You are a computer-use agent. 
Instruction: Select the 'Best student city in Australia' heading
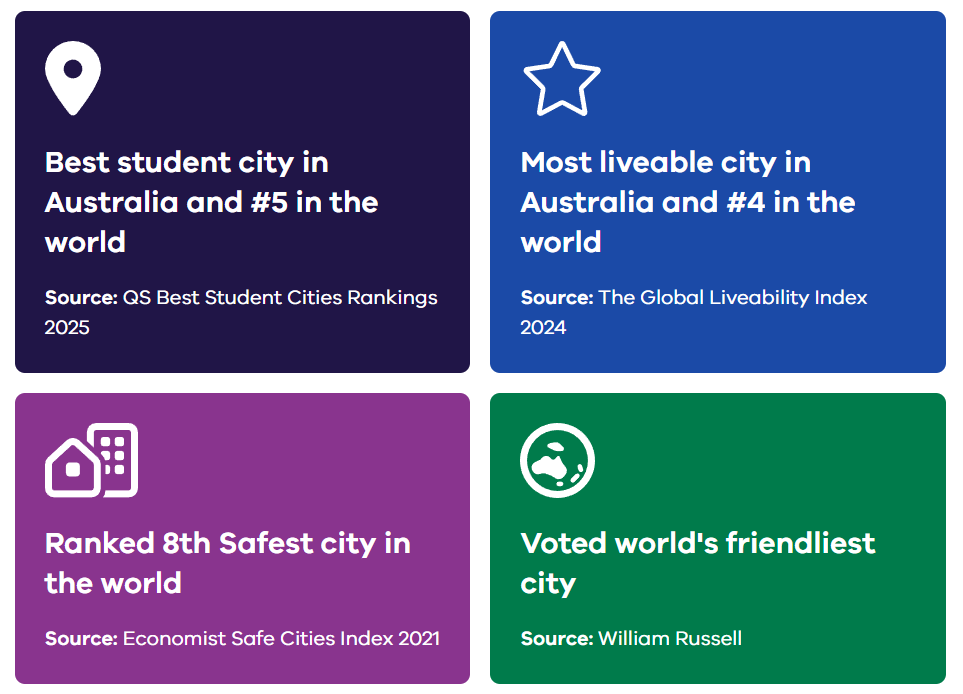click(x=211, y=202)
